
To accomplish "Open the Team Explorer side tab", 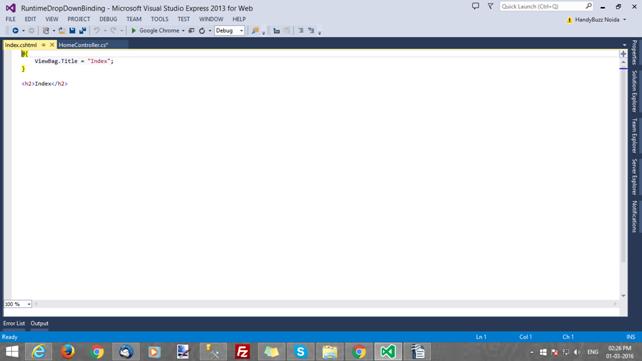I will coord(635,135).
